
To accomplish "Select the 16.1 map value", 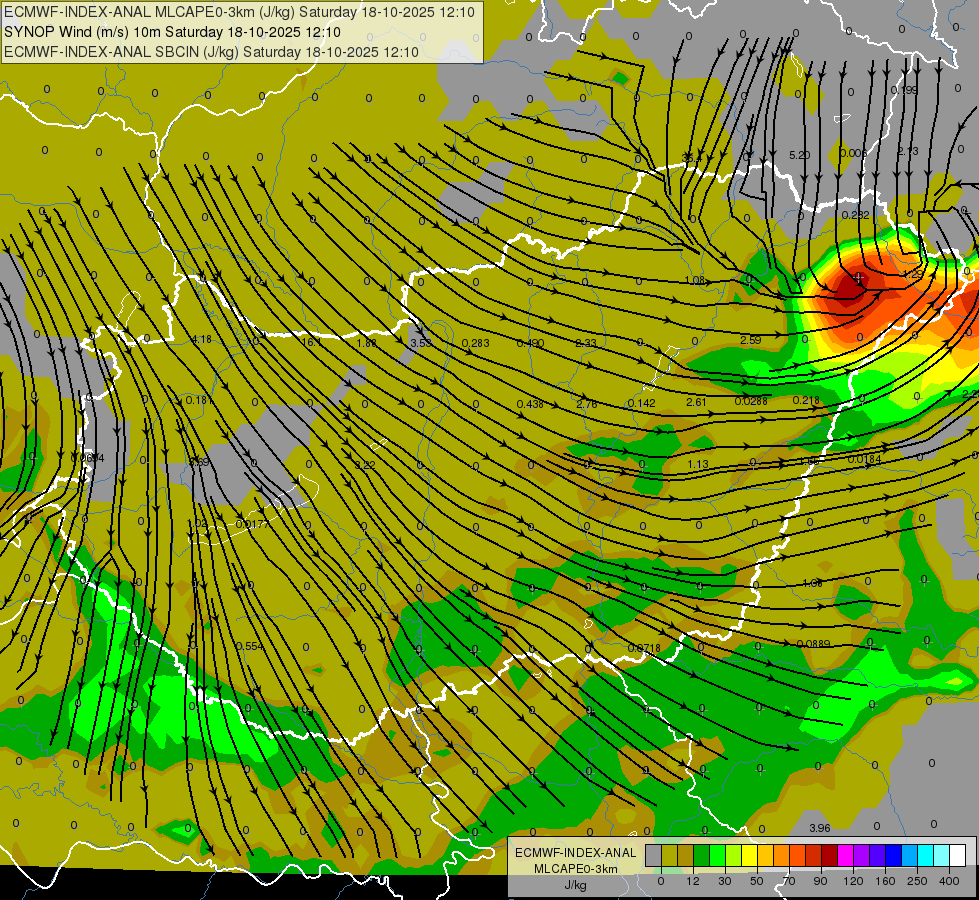I will pos(312,342).
